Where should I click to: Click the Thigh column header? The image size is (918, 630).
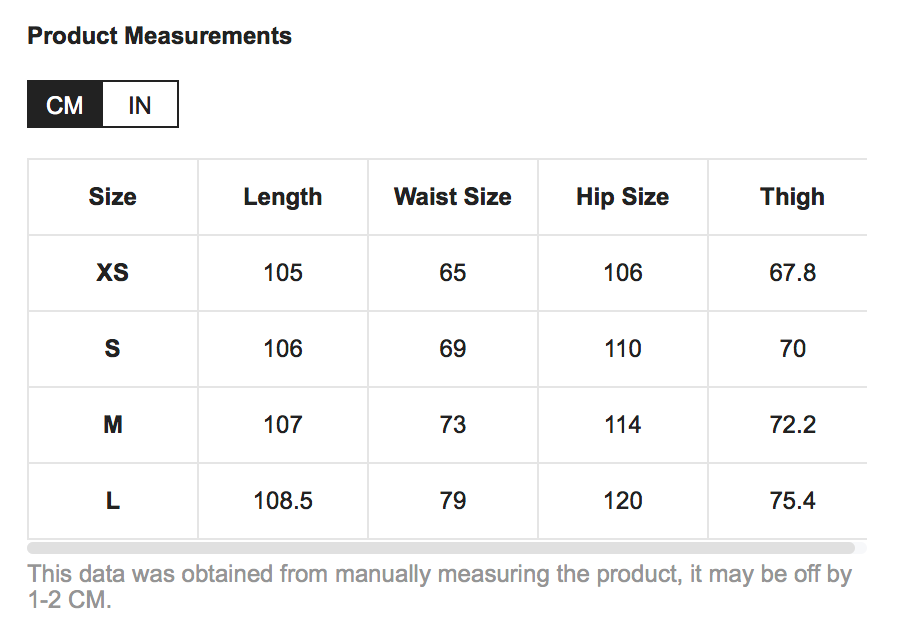tap(792, 197)
